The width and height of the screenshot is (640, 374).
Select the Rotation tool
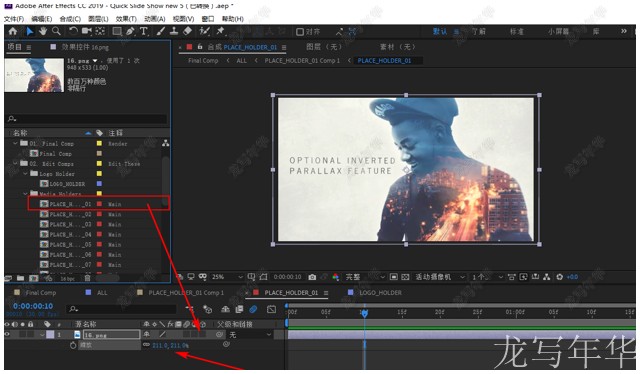click(x=73, y=31)
